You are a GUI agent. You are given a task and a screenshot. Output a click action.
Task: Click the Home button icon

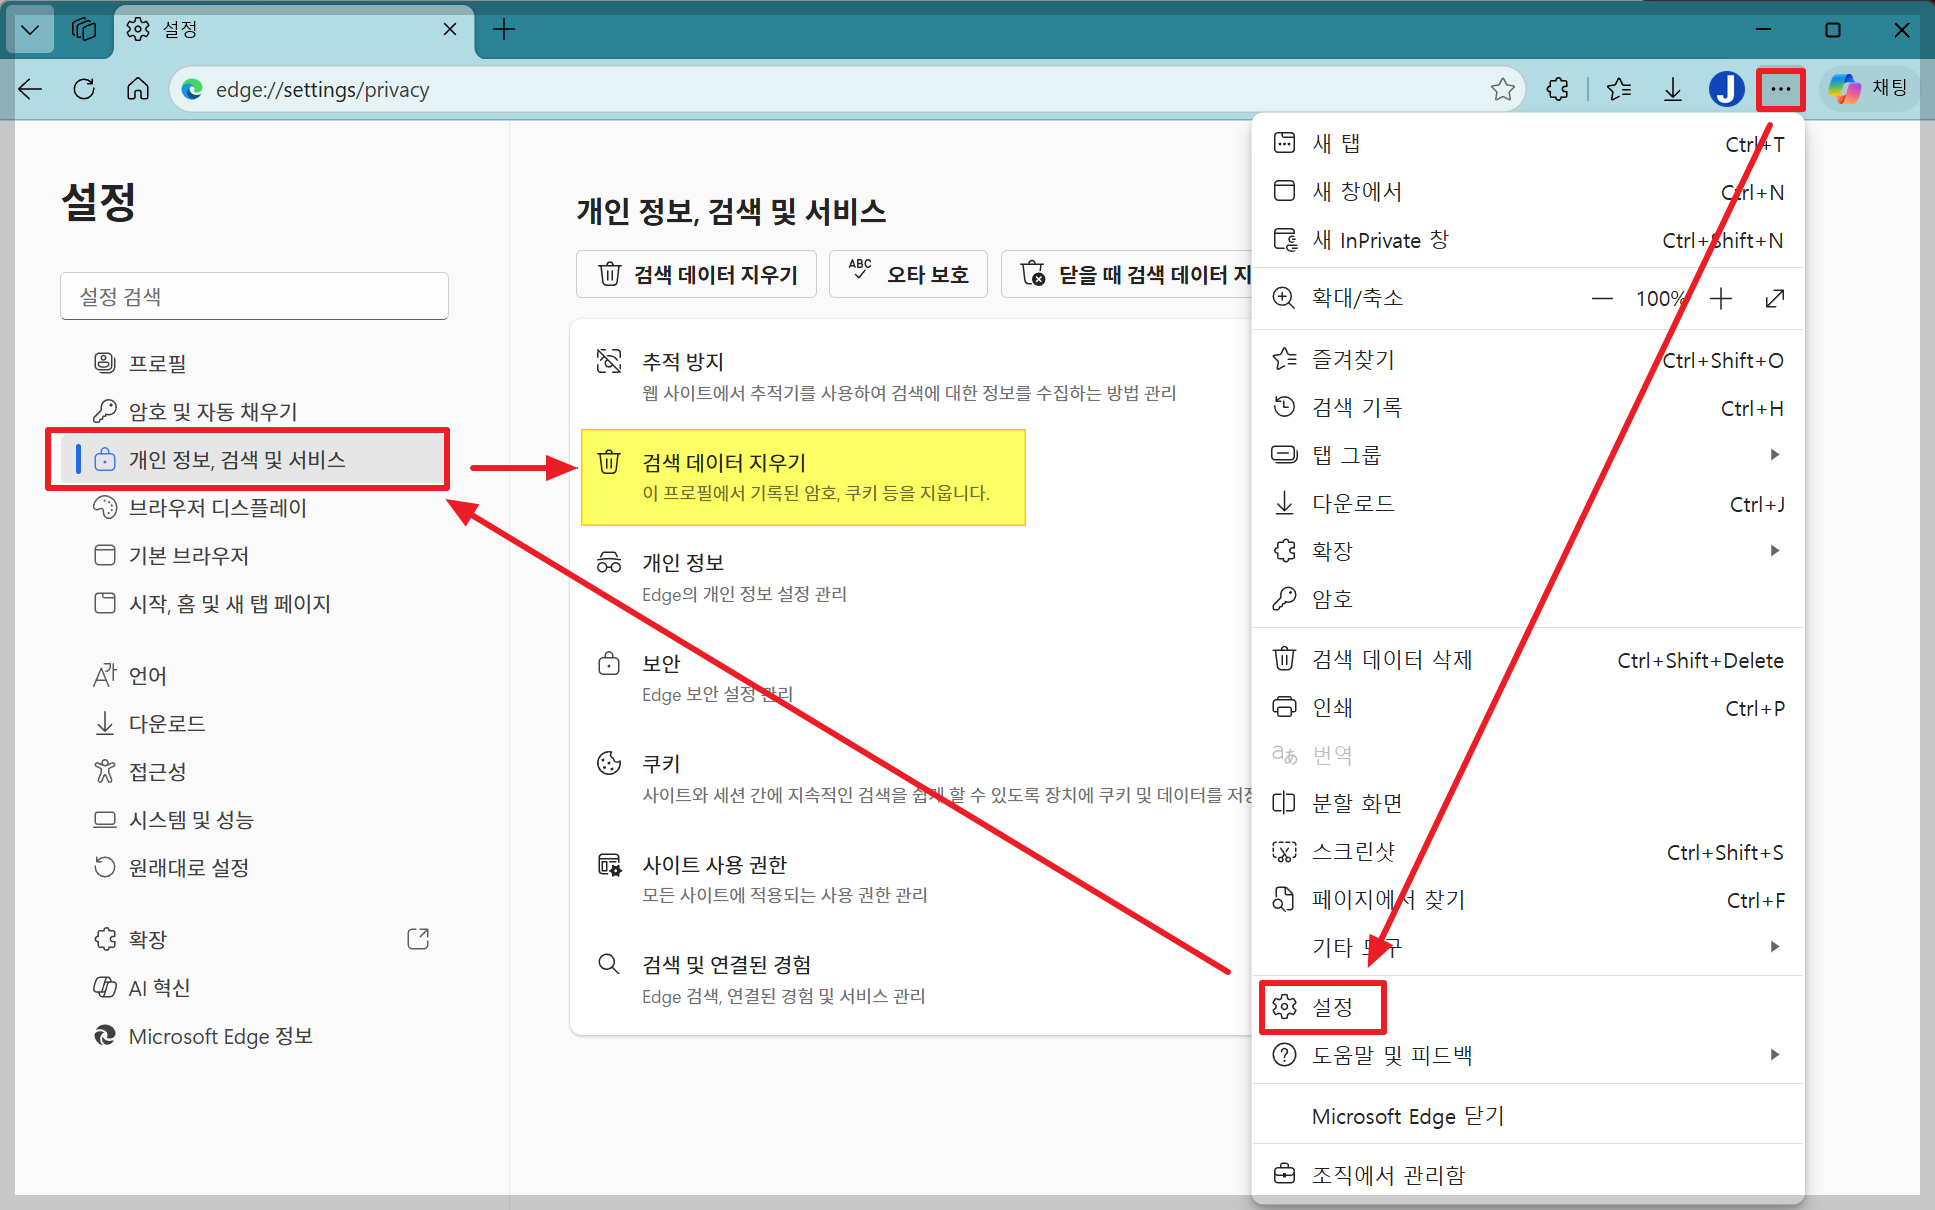click(138, 89)
